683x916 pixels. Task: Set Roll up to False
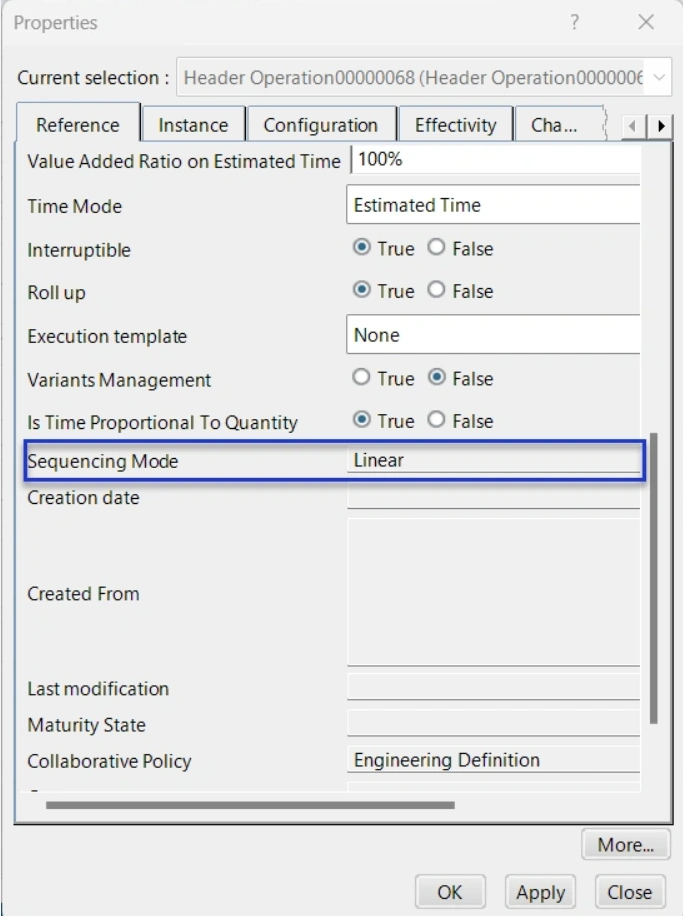click(x=435, y=291)
